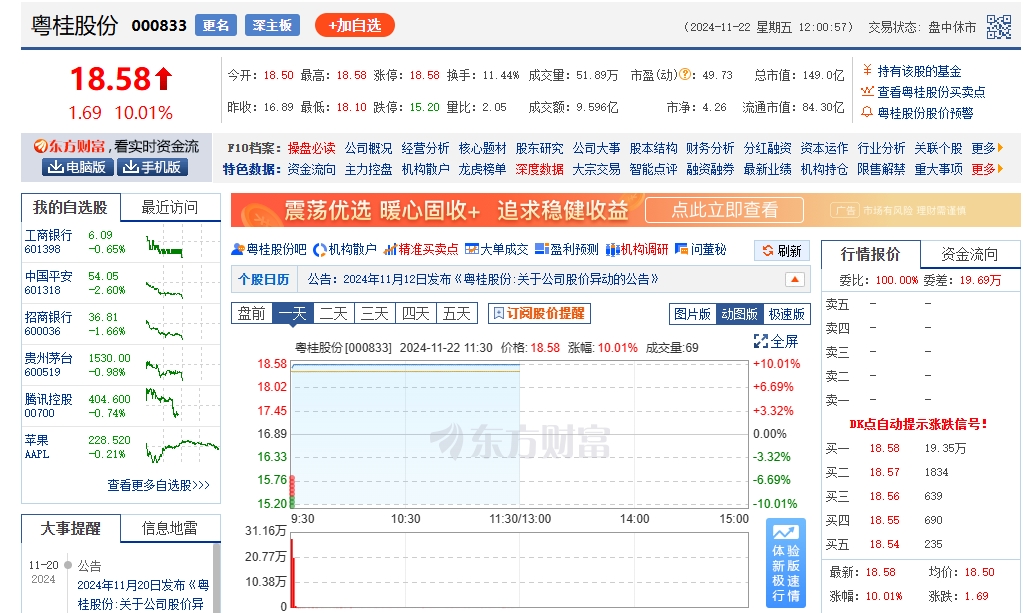Image resolution: width=1030 pixels, height=613 pixels.
Task: Click 体验新版极速行情 blue widget
Action: point(786,563)
